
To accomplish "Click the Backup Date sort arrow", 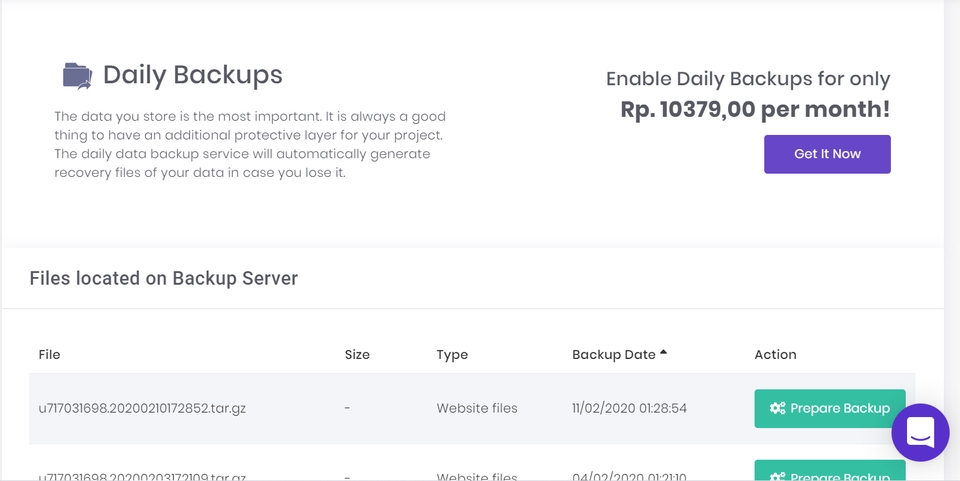I will (663, 353).
